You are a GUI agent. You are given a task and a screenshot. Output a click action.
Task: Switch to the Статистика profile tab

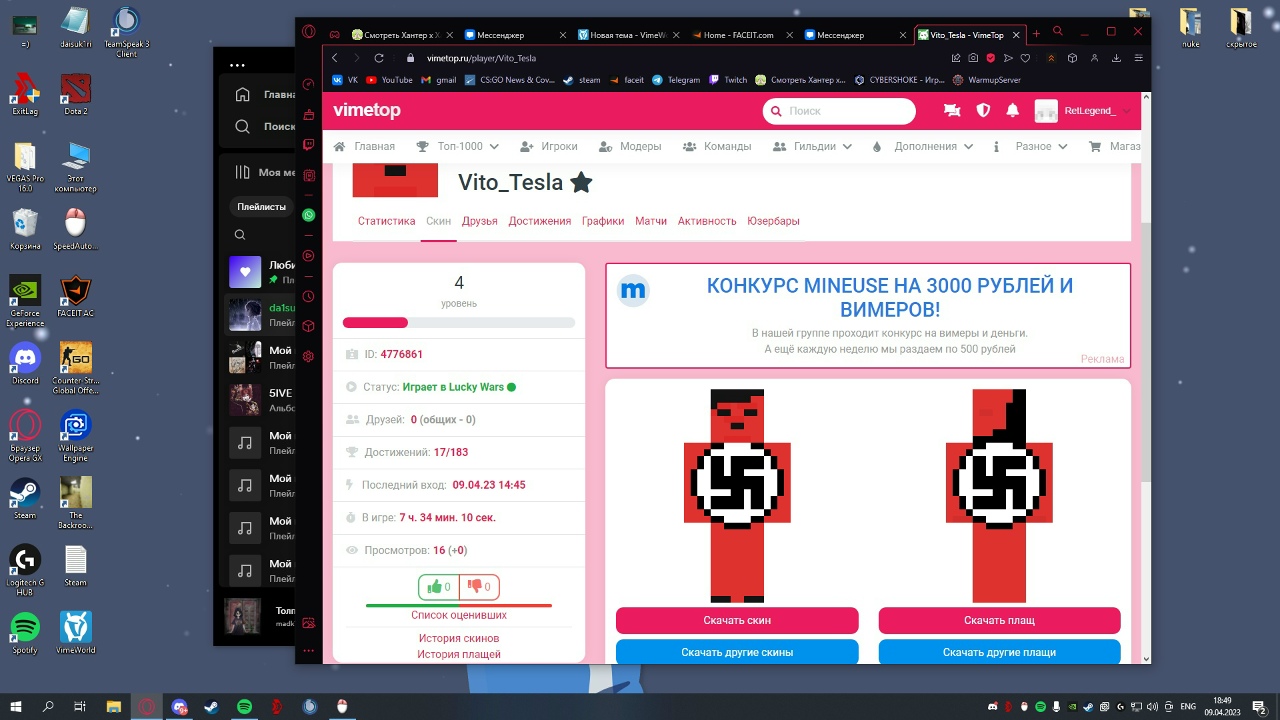386,221
